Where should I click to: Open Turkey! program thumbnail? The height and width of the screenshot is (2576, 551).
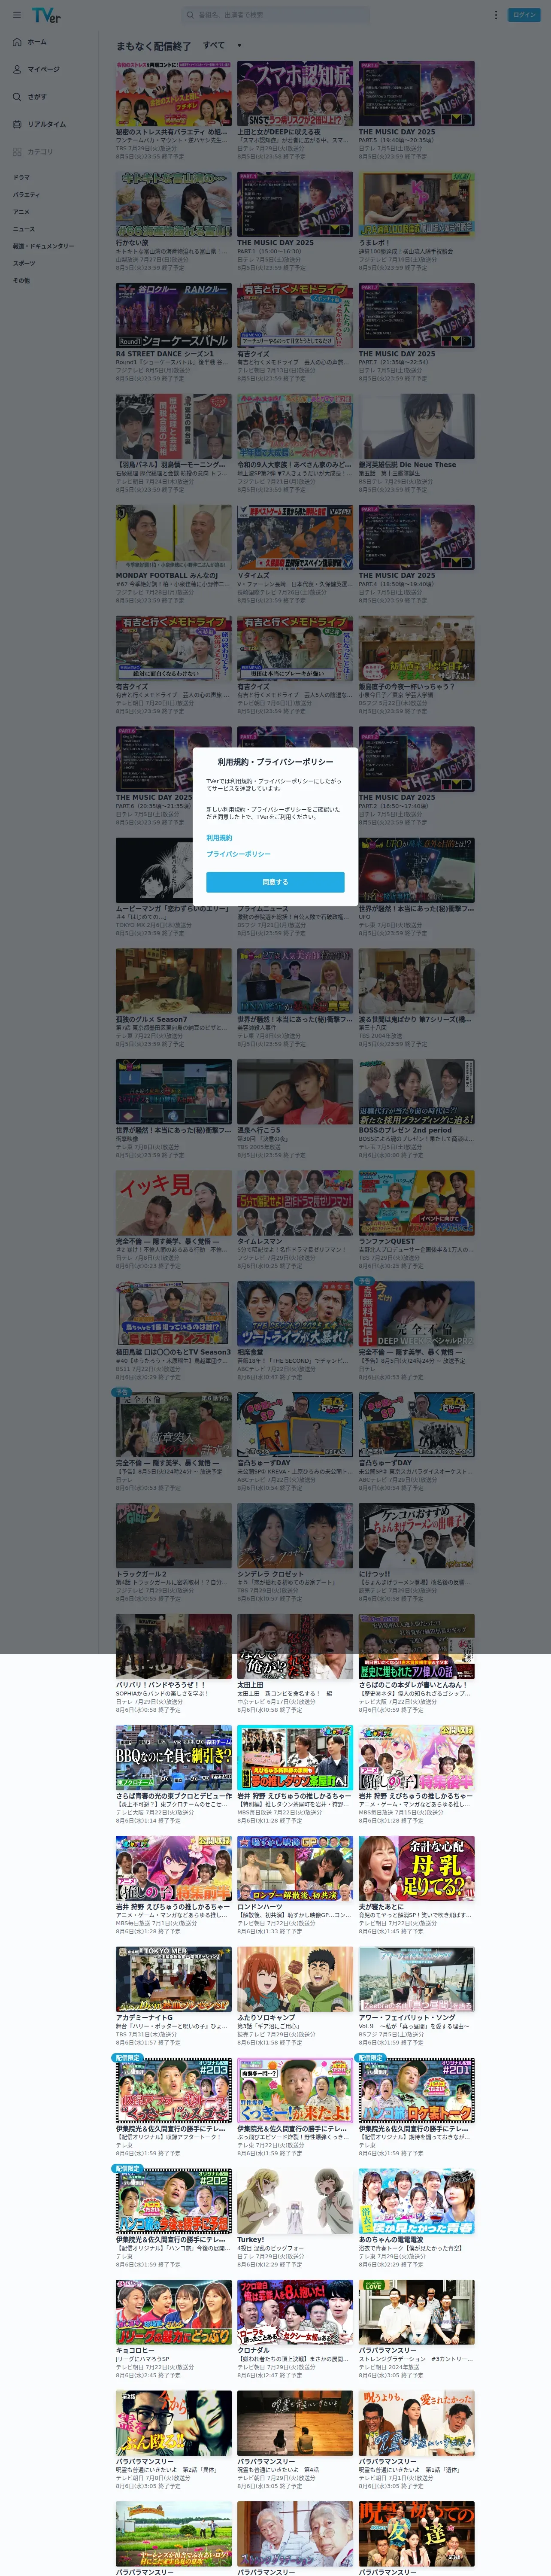click(x=295, y=2202)
